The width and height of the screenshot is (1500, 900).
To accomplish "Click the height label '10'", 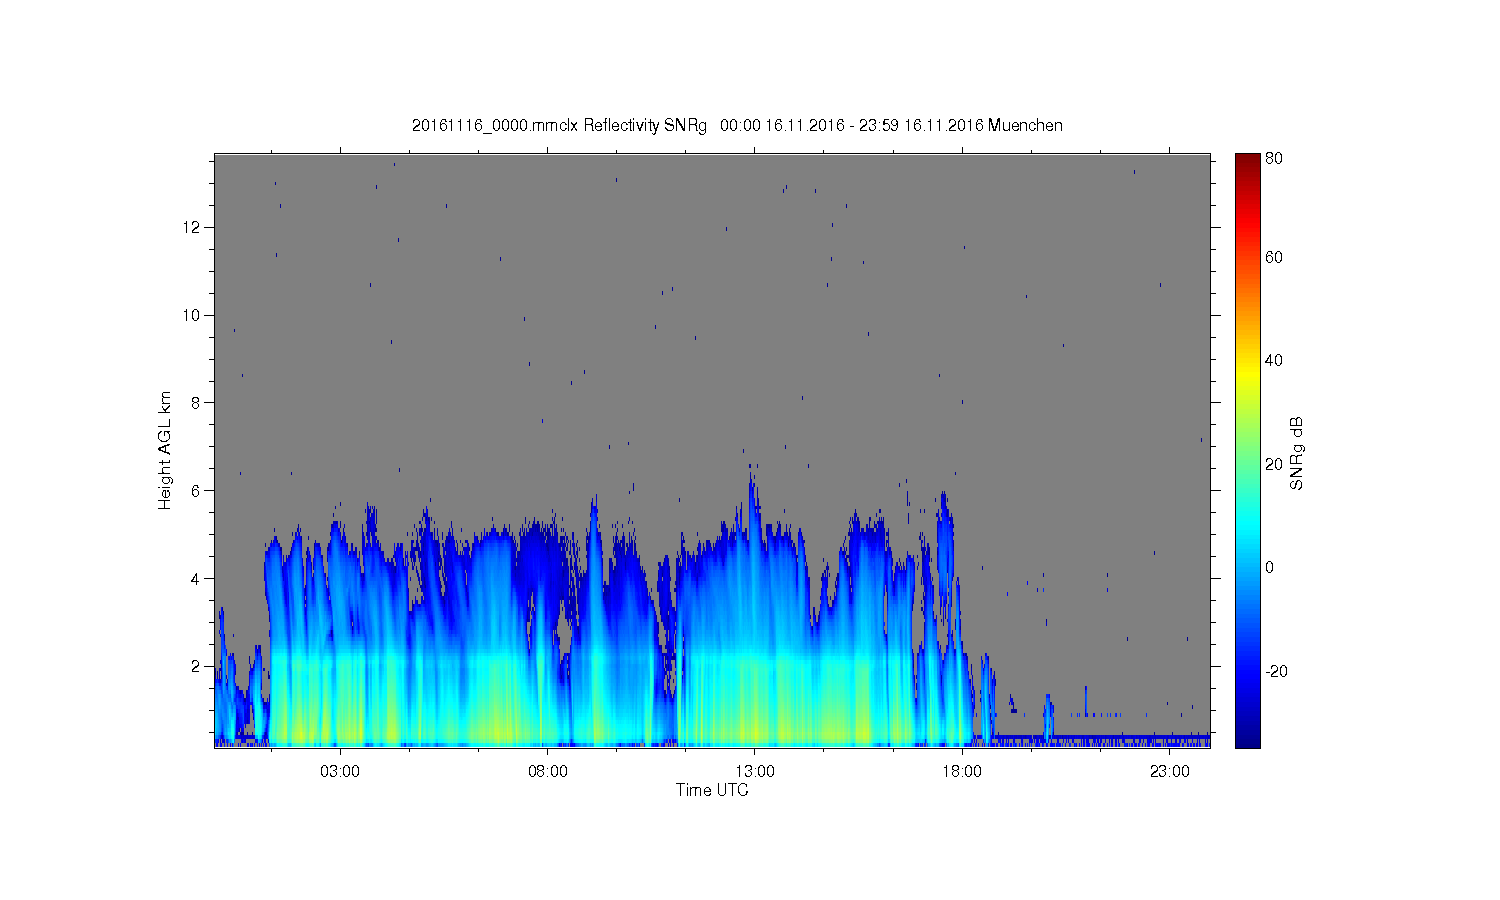I will [192, 315].
